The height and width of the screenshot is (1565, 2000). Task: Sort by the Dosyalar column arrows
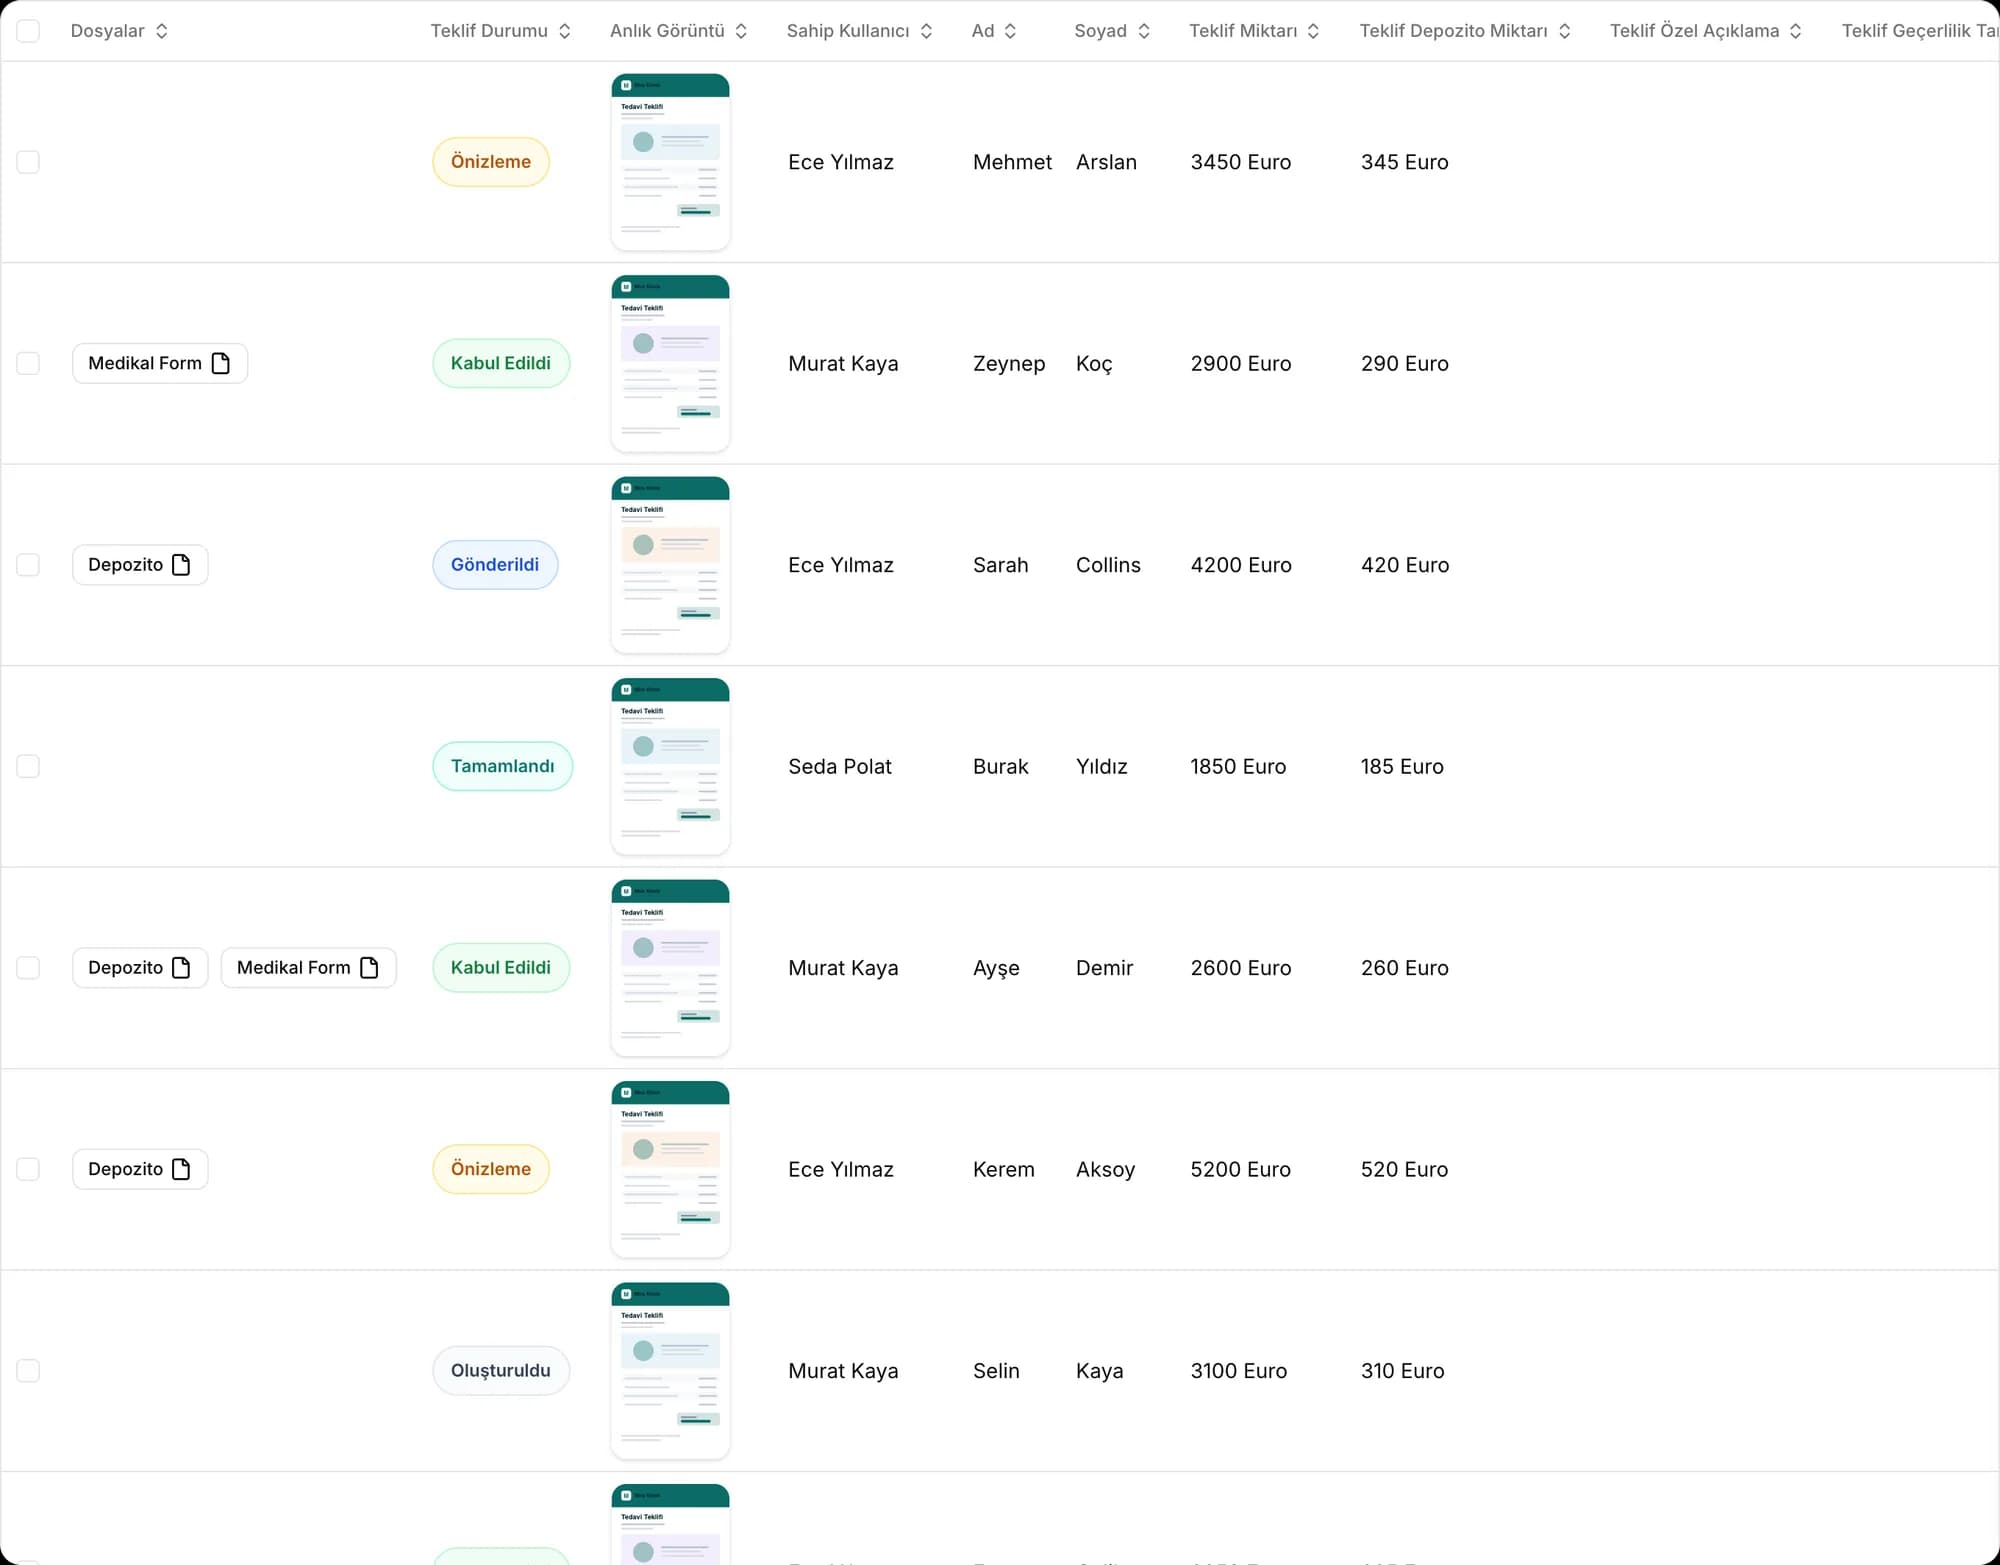pos(161,31)
